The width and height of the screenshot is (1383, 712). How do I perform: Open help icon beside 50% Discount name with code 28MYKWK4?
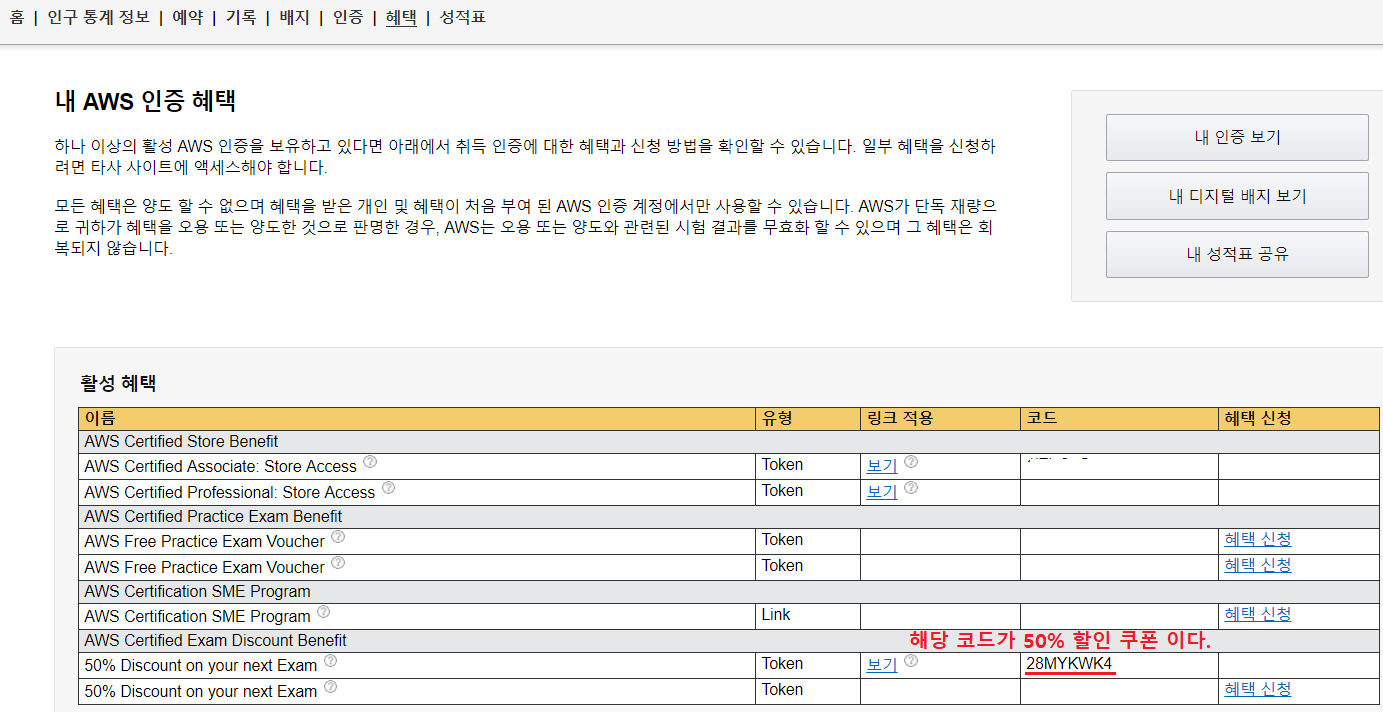click(330, 661)
